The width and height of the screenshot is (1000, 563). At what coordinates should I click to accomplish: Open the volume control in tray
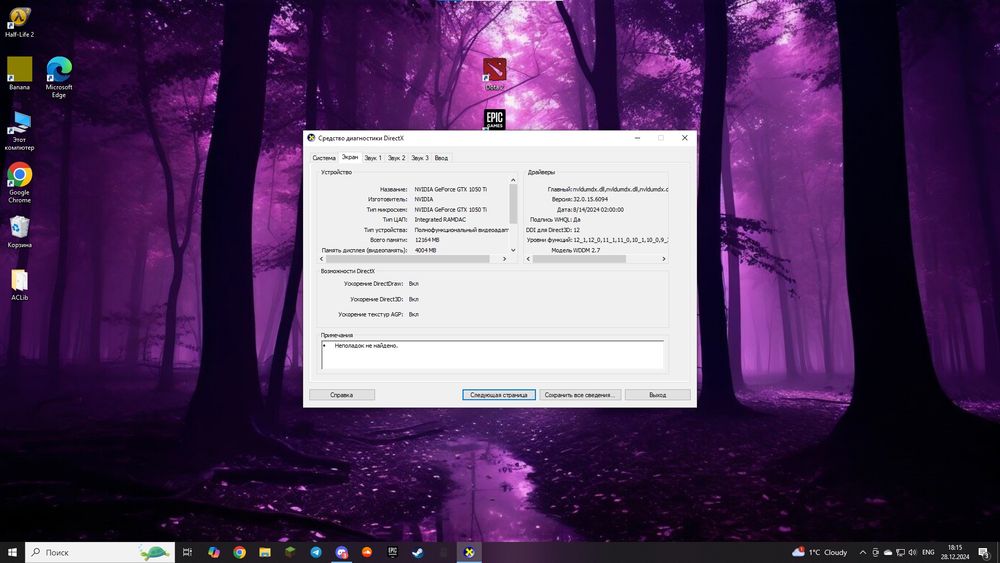913,552
